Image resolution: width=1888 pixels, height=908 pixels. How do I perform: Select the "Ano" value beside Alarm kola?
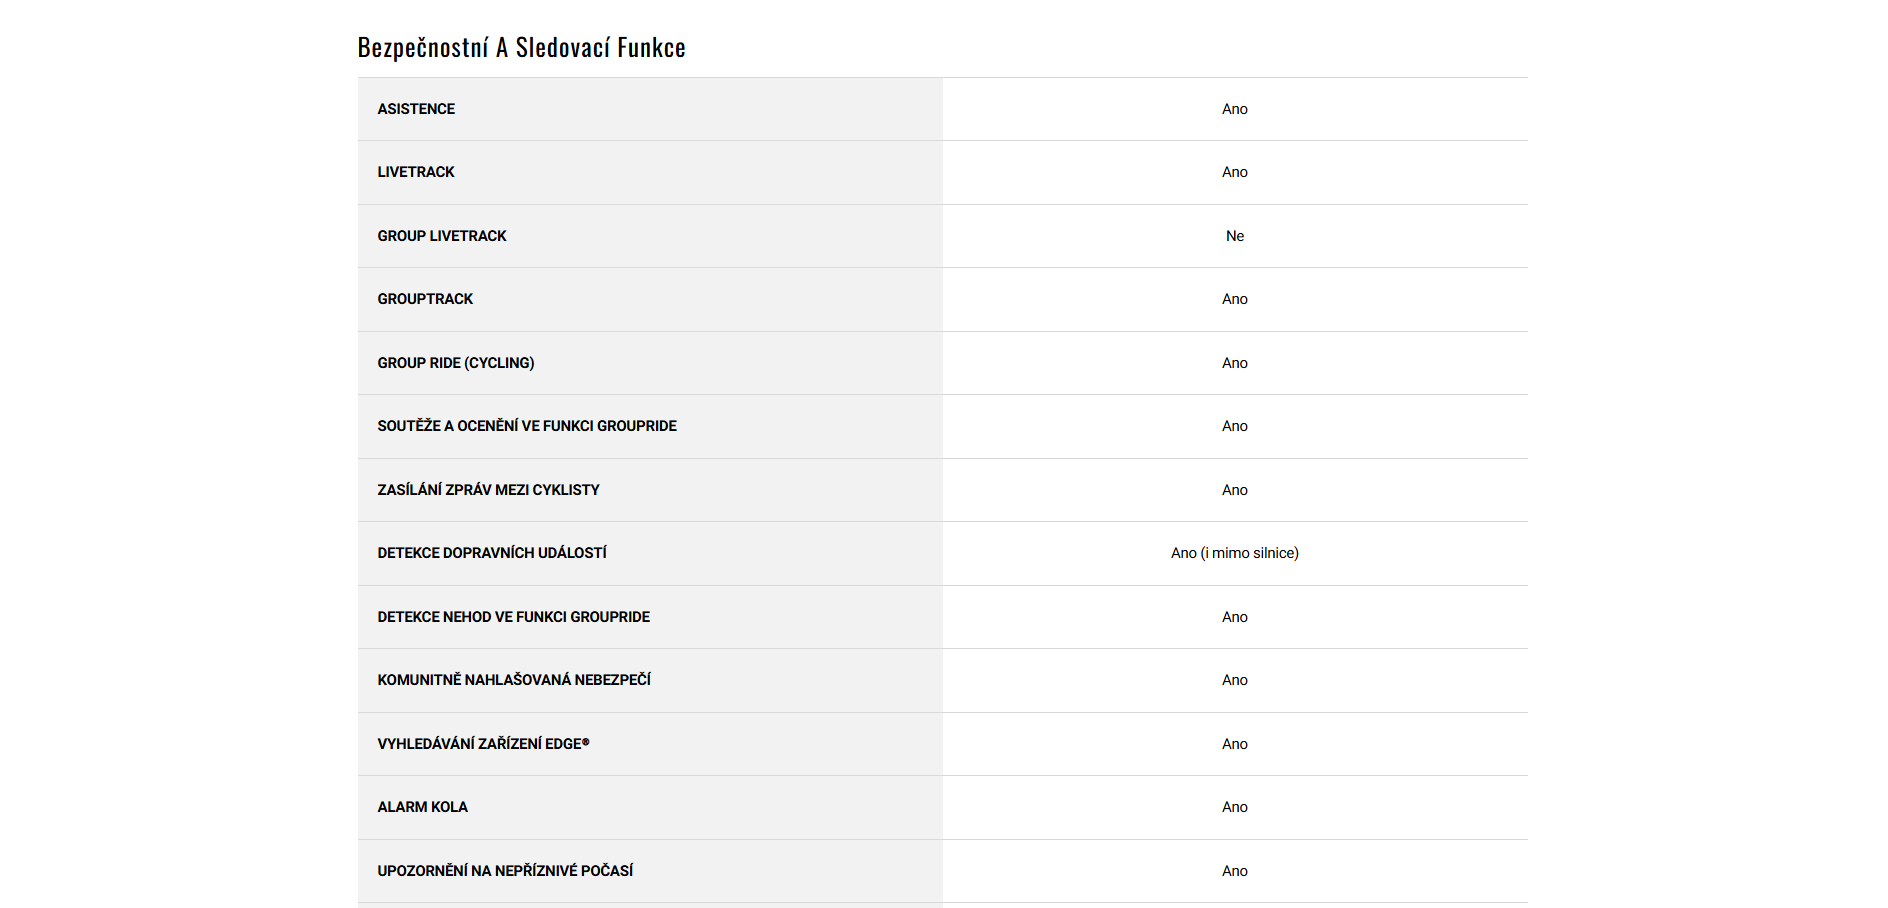click(1235, 807)
